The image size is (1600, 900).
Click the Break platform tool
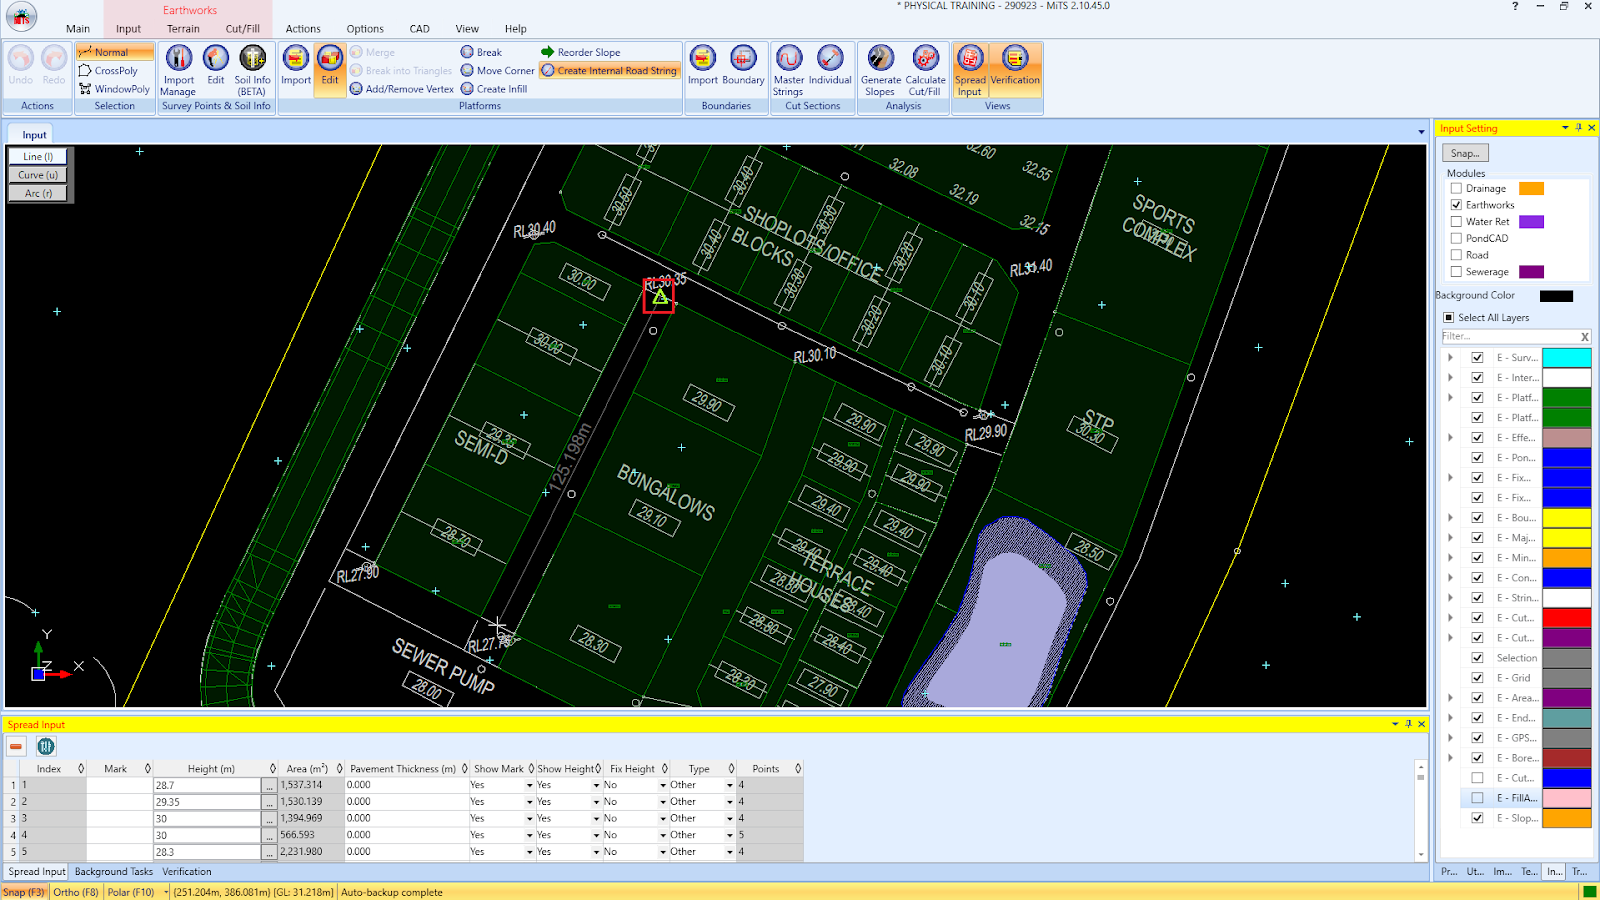pyautogui.click(x=481, y=52)
